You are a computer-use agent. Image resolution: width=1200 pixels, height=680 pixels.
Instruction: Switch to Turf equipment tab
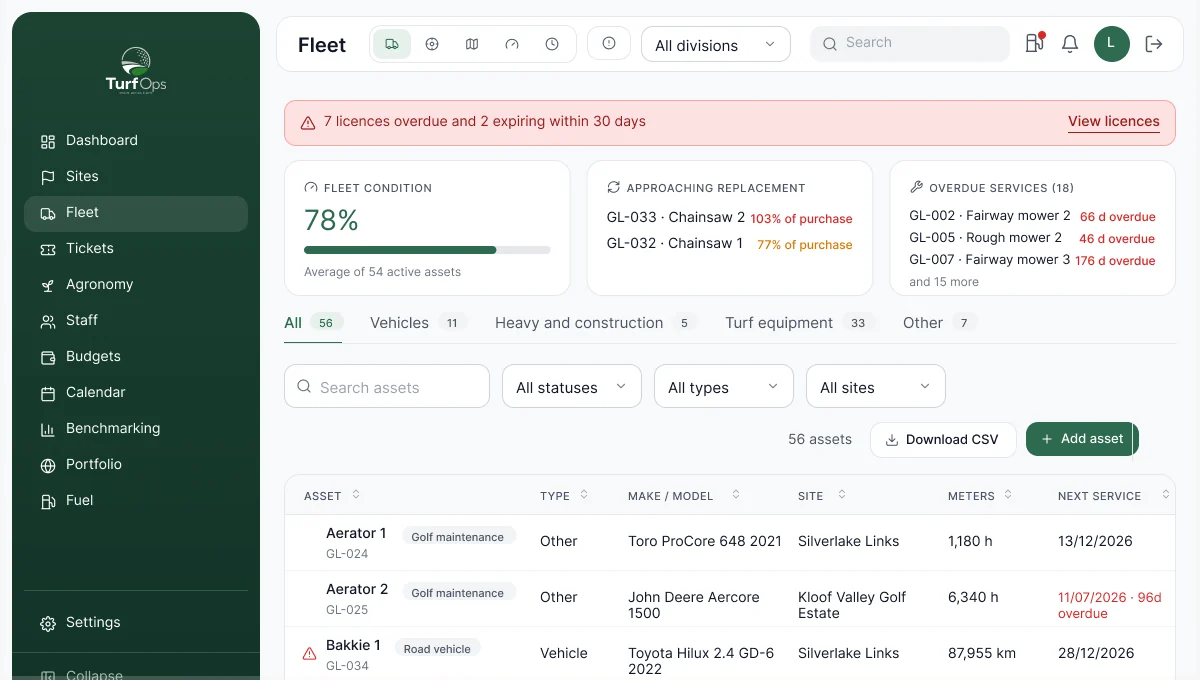(800, 323)
